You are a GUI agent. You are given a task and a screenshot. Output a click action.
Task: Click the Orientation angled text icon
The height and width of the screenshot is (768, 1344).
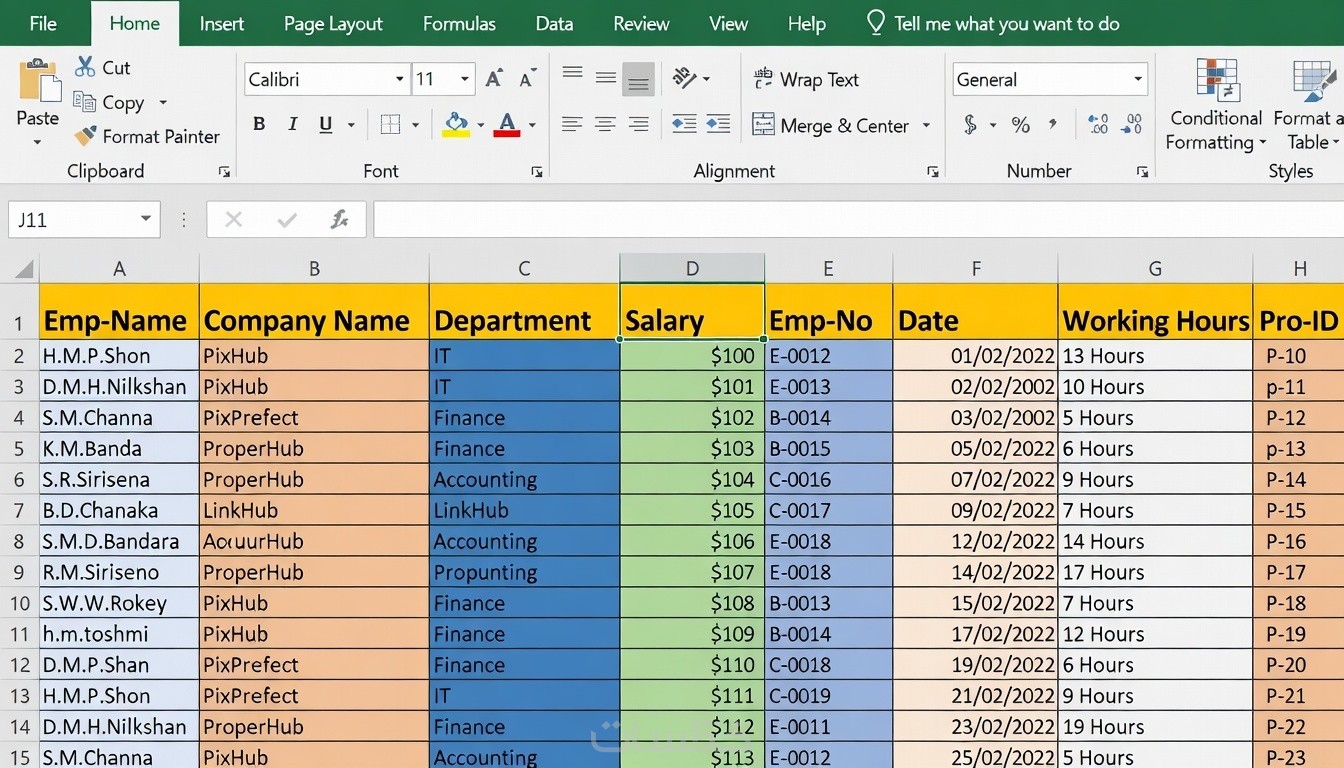[x=685, y=78]
